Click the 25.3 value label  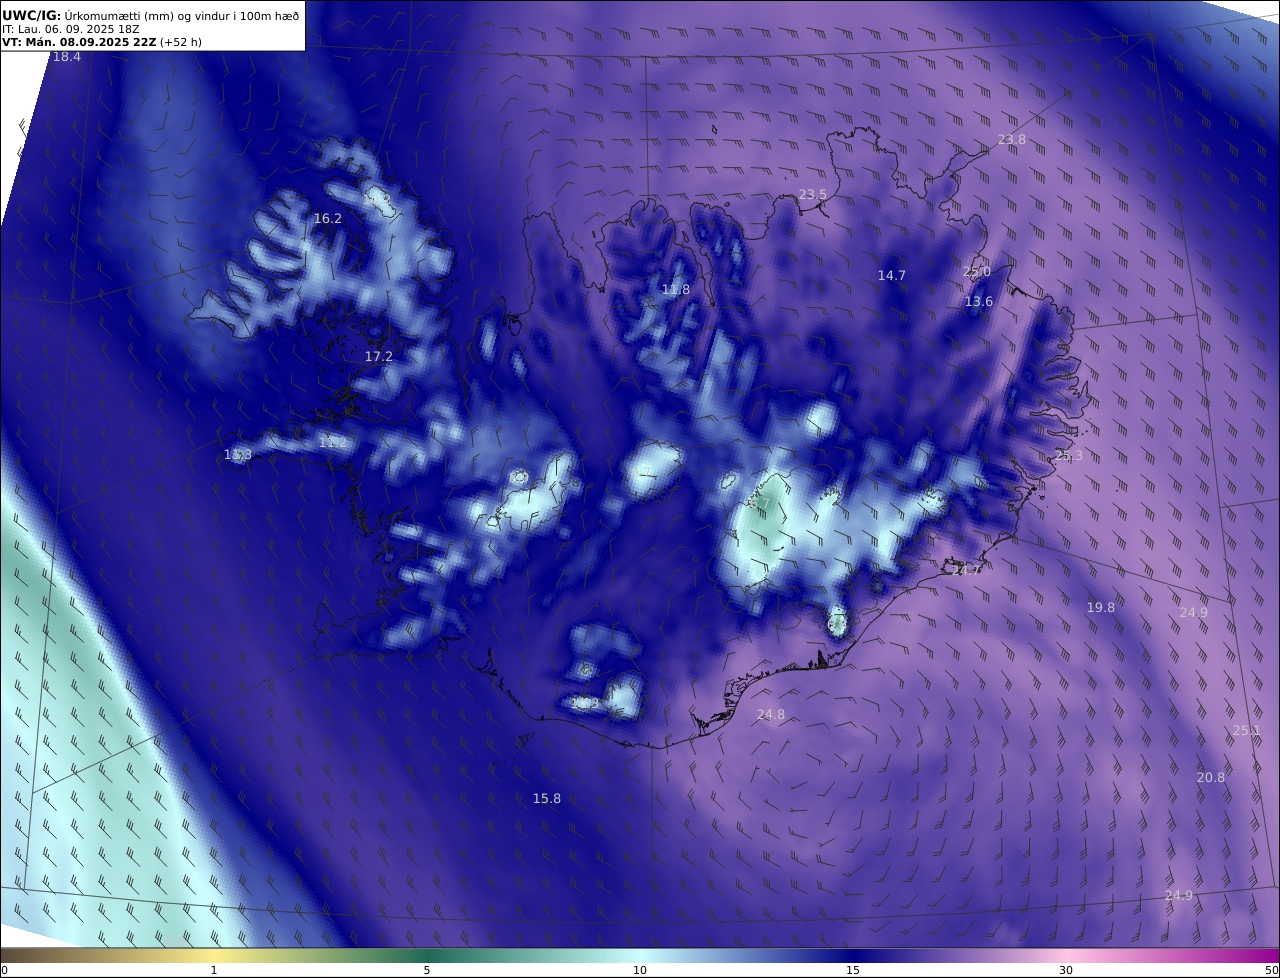(1069, 455)
